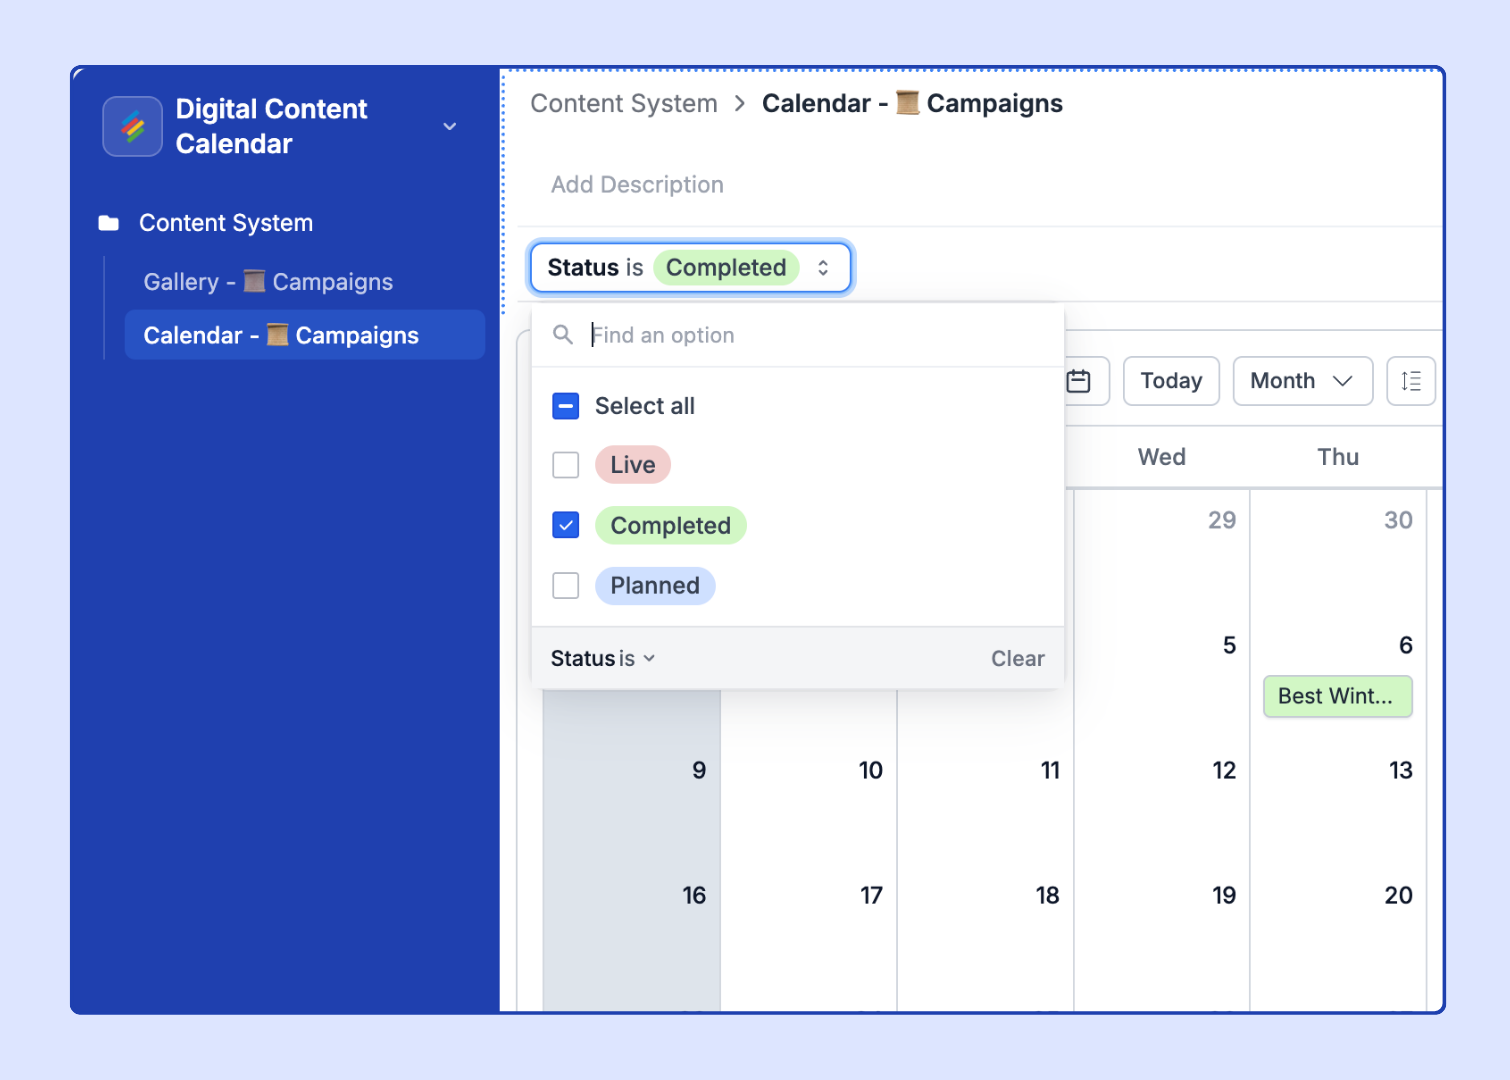This screenshot has width=1510, height=1080.
Task: Click the Digital Content Calendar app logo
Action: (133, 127)
